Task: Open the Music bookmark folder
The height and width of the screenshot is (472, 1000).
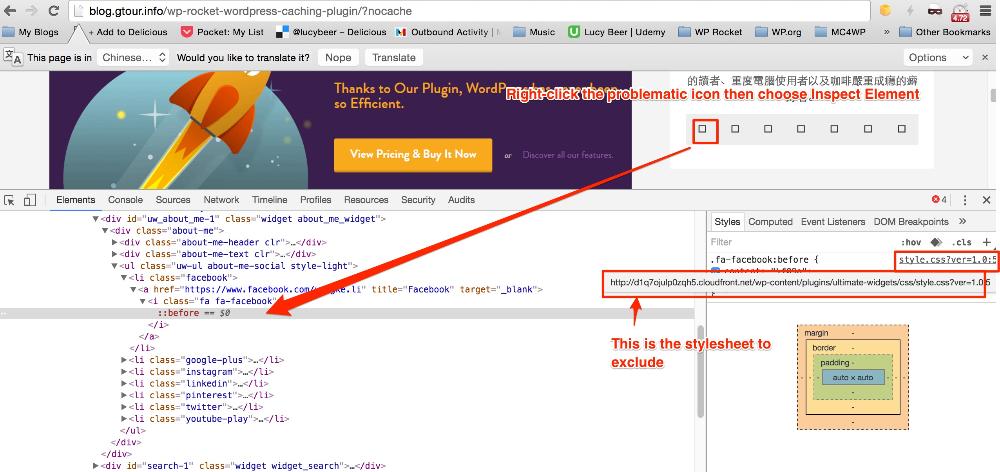Action: [x=534, y=32]
